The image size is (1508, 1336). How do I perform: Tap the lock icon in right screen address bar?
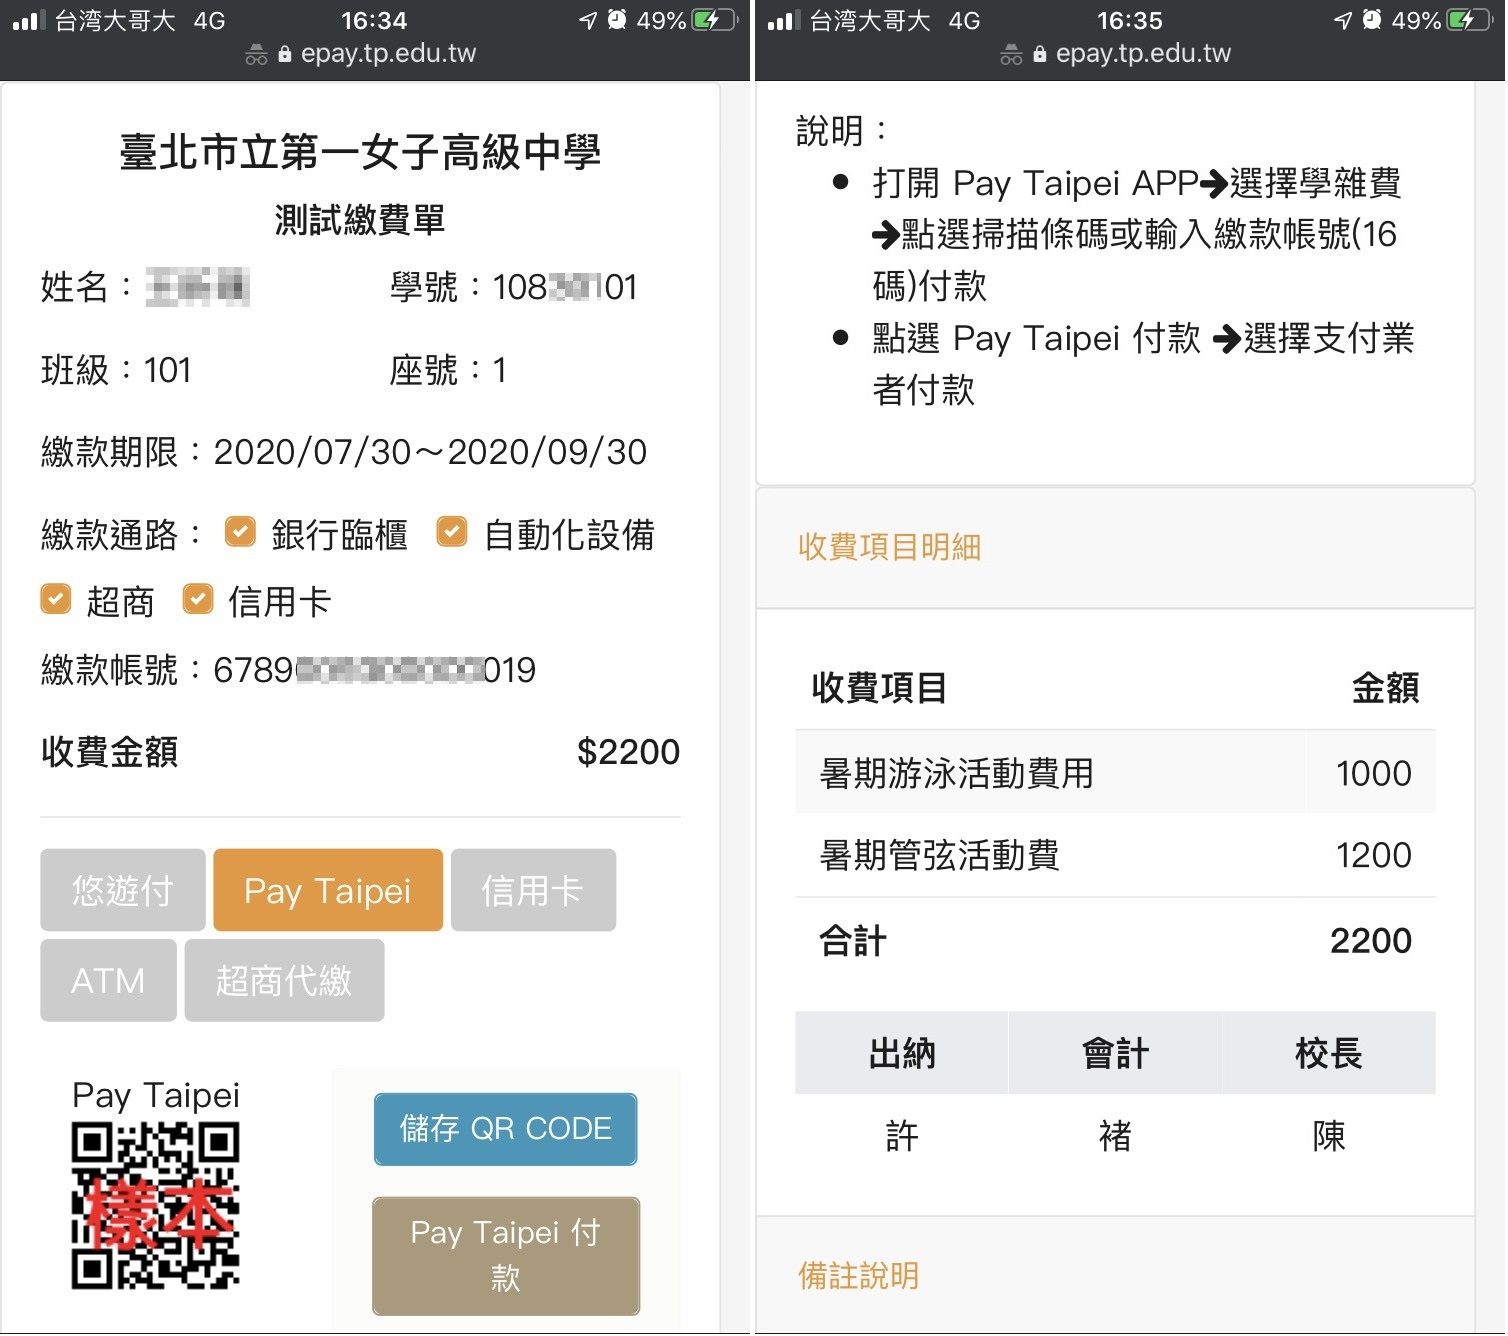point(1040,54)
